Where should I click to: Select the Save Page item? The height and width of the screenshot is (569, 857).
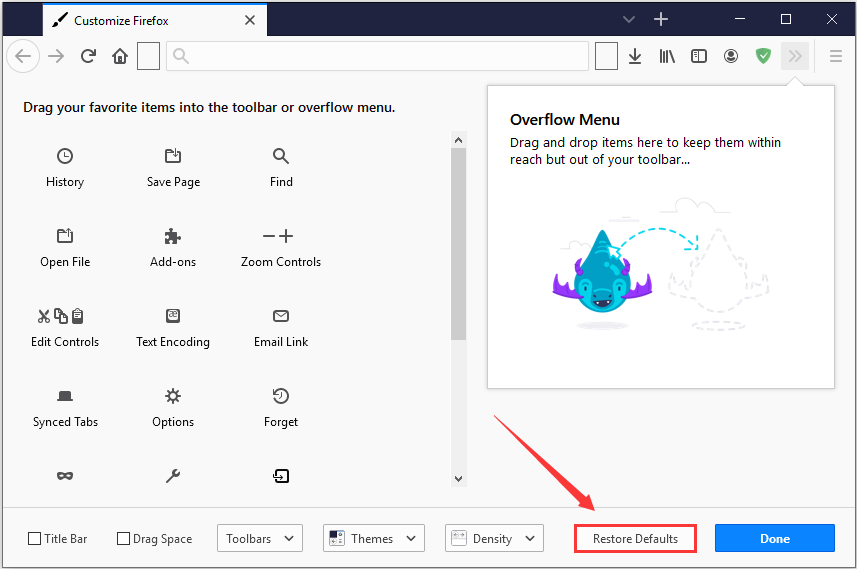coord(173,168)
